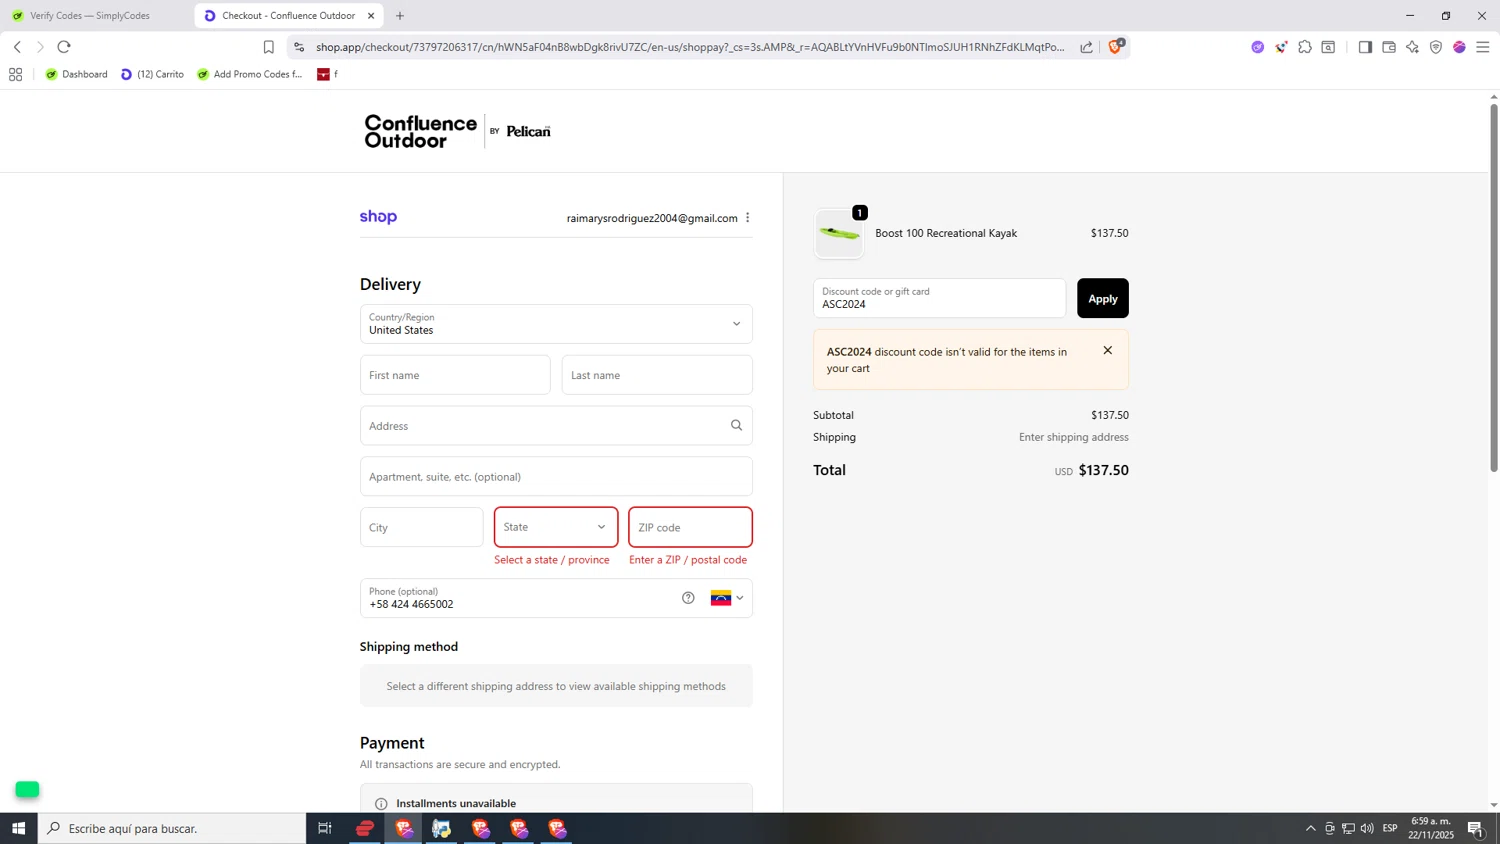Focus the Last name field

(x=657, y=375)
